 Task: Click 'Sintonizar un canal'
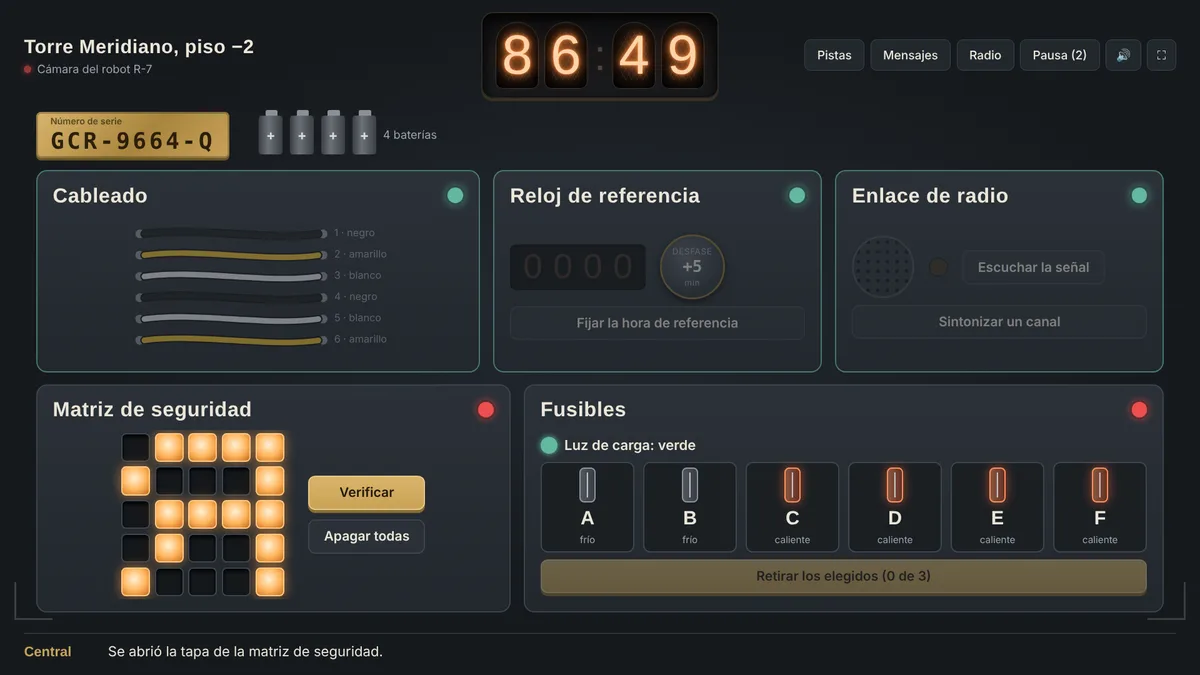(999, 322)
